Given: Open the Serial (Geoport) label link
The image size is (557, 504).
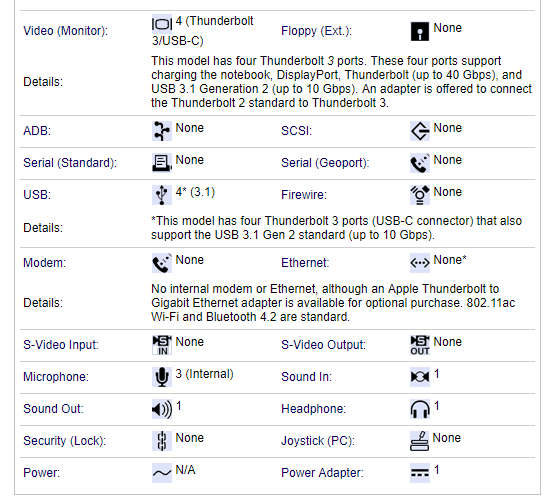Looking at the screenshot, I should click(x=325, y=163).
